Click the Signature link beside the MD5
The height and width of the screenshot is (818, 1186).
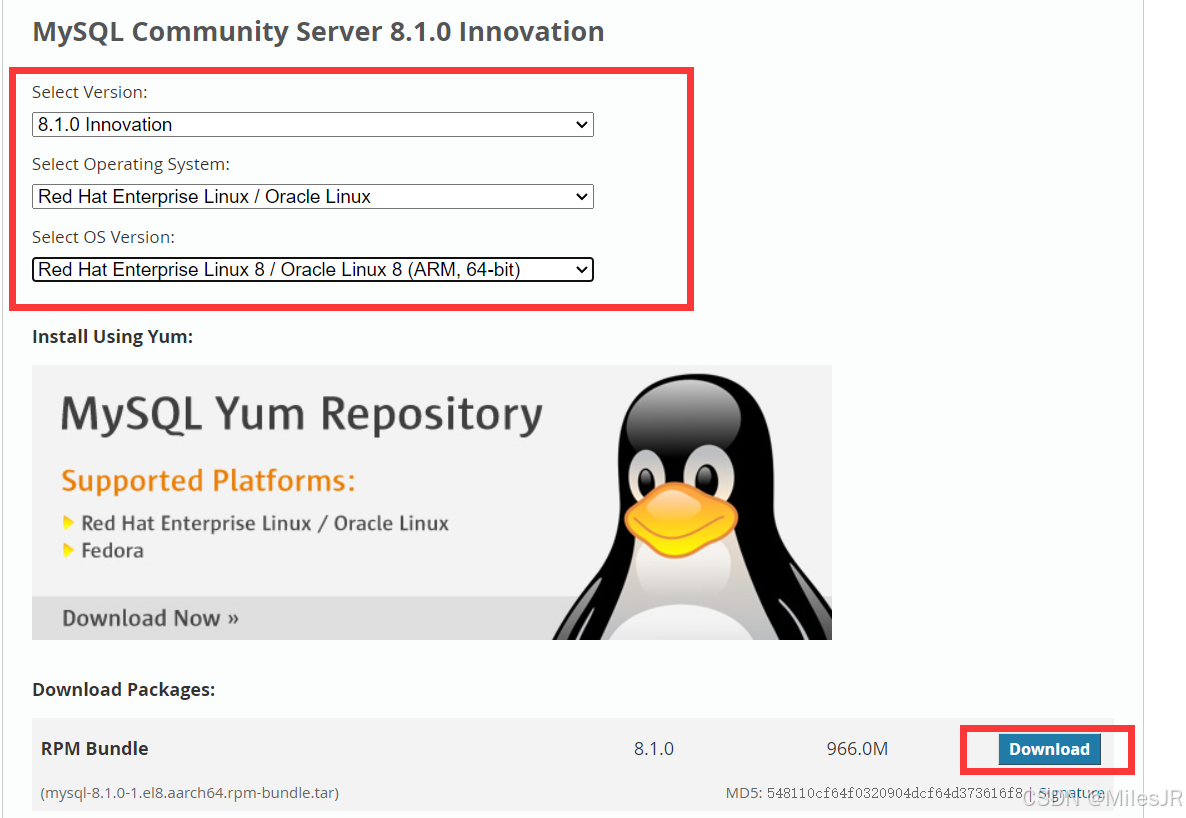tap(1071, 792)
